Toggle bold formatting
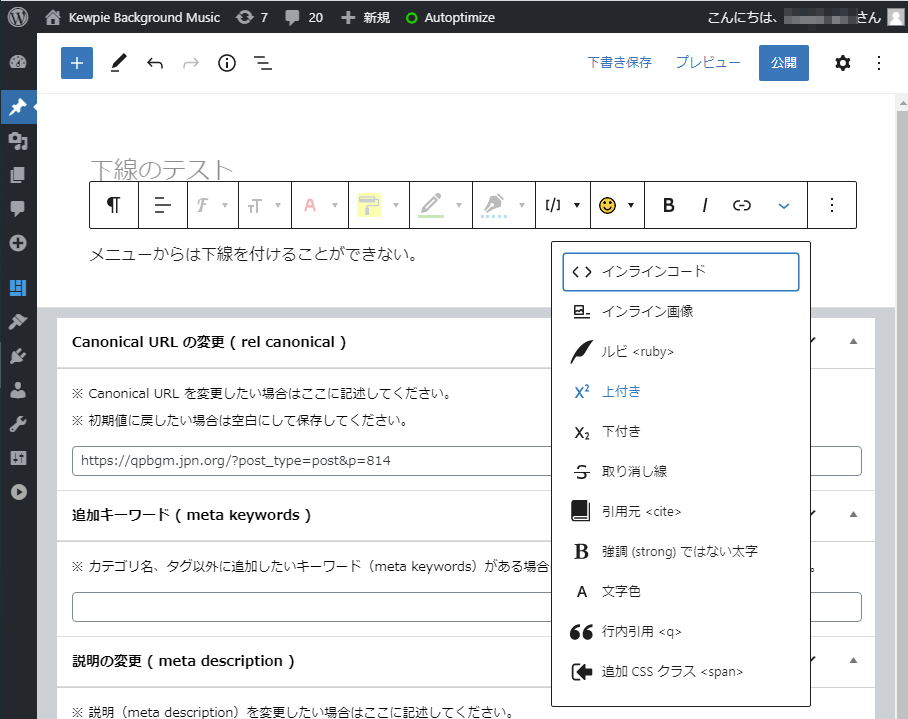 coord(668,205)
